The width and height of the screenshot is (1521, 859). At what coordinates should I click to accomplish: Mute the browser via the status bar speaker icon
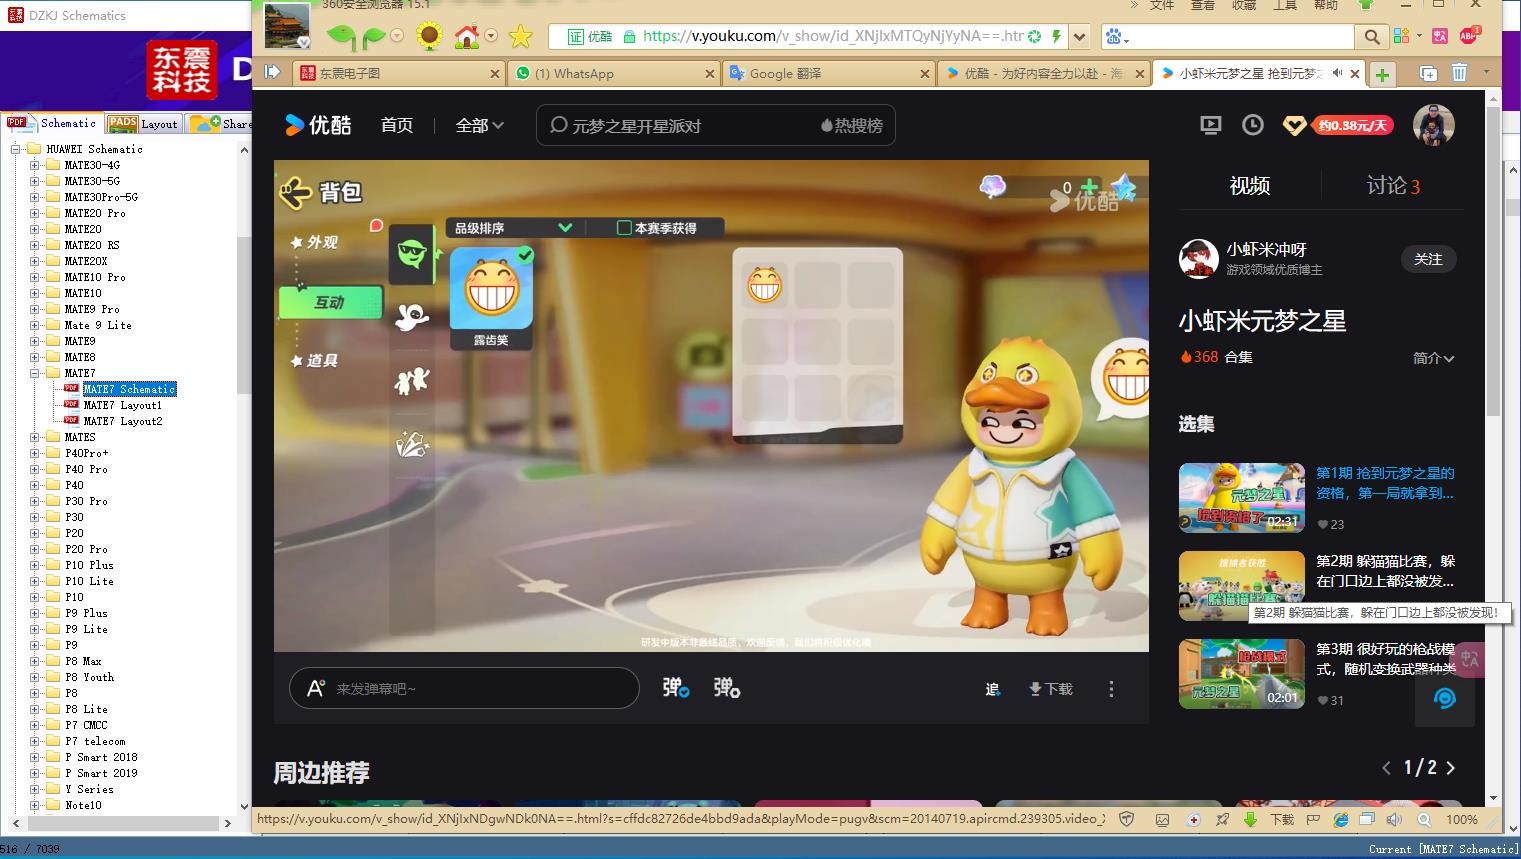point(1395,819)
